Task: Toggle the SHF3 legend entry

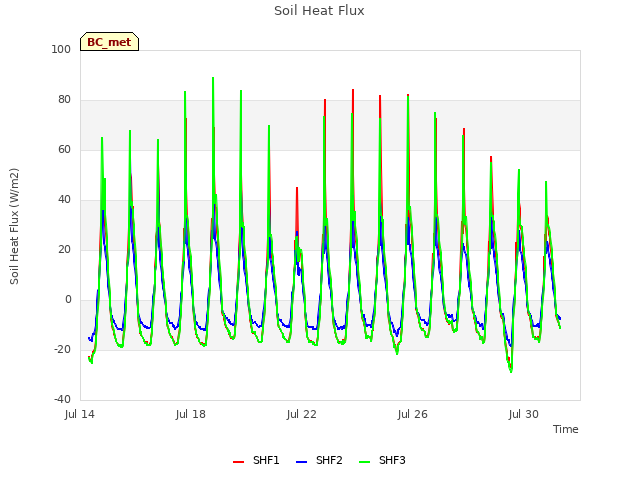Action: point(382,460)
